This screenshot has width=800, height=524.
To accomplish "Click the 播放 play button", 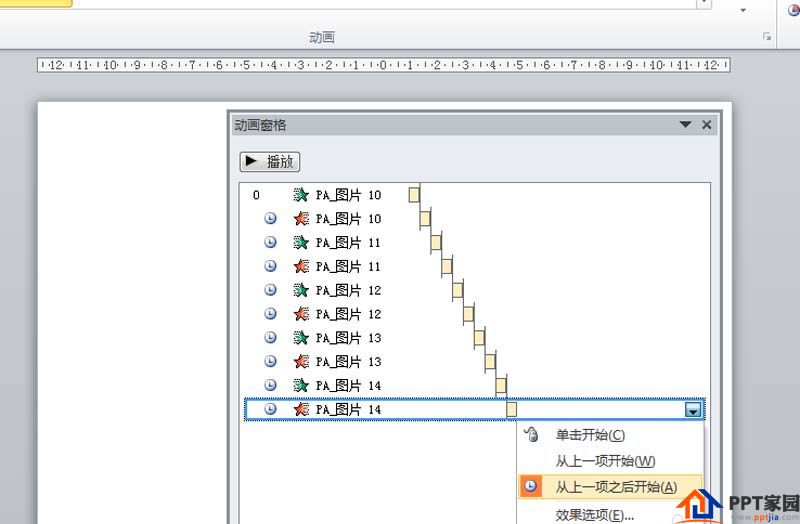I will (x=270, y=162).
